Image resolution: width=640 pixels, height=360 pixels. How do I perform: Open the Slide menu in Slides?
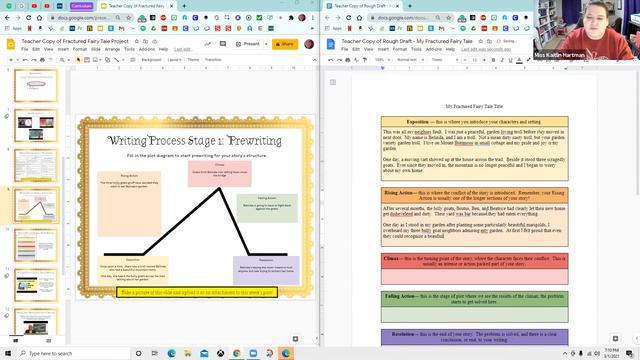(x=96, y=49)
